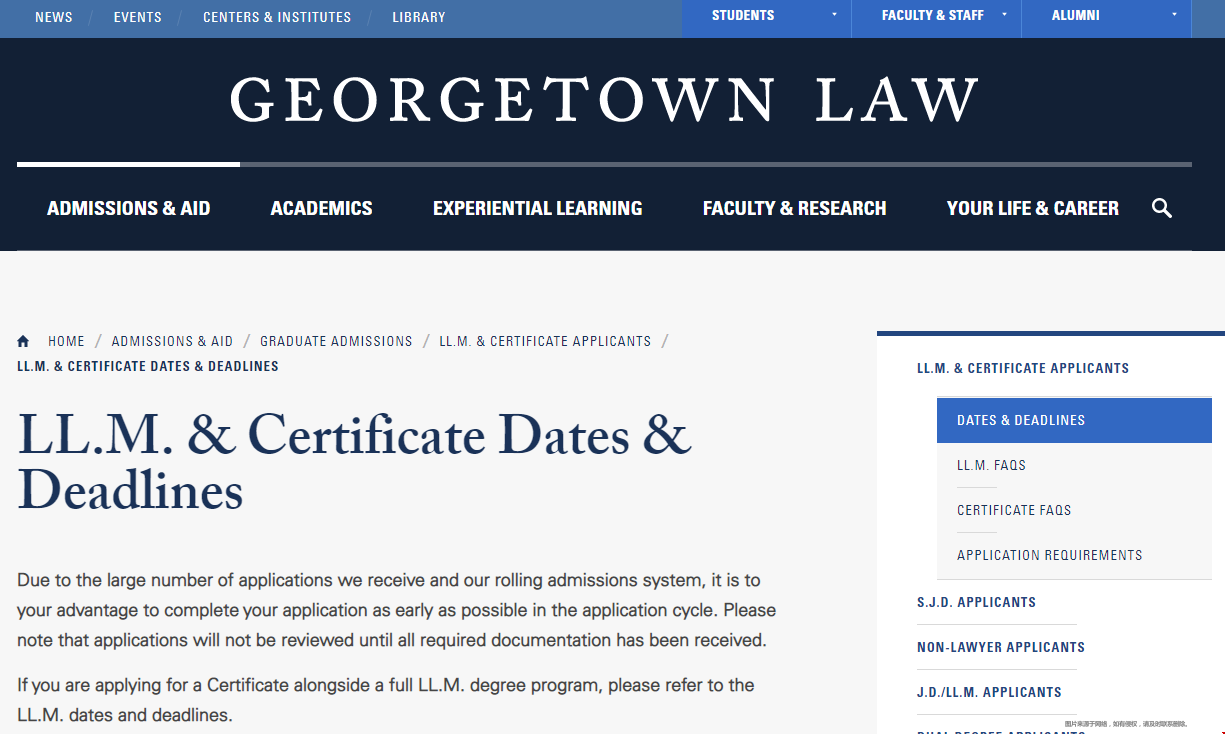
Task: Select LL.M. & Certificate Applicants breadcrumb link
Action: pos(545,341)
